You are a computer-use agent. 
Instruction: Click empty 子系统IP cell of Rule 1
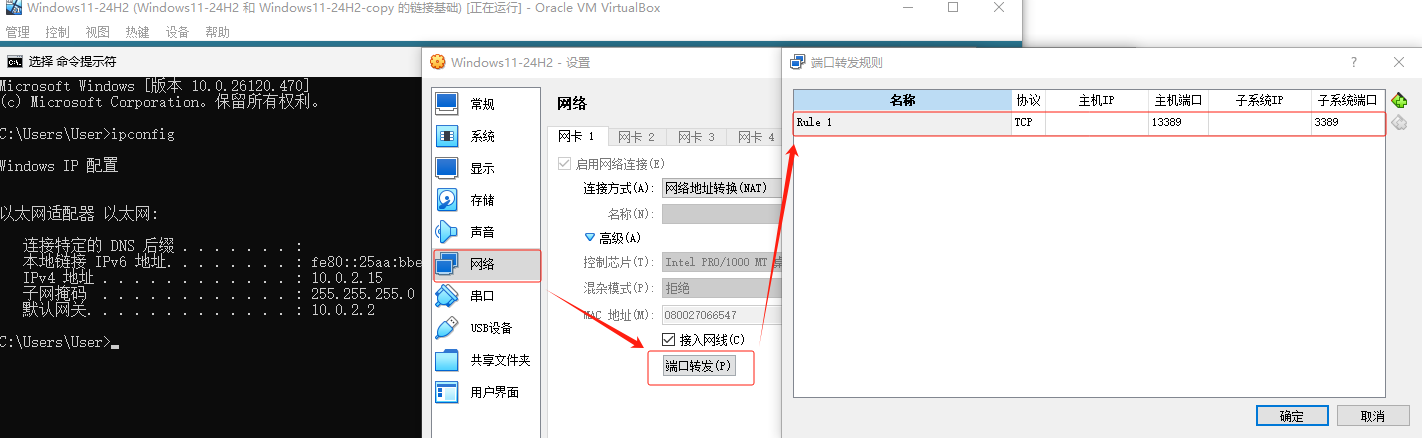tap(1260, 123)
